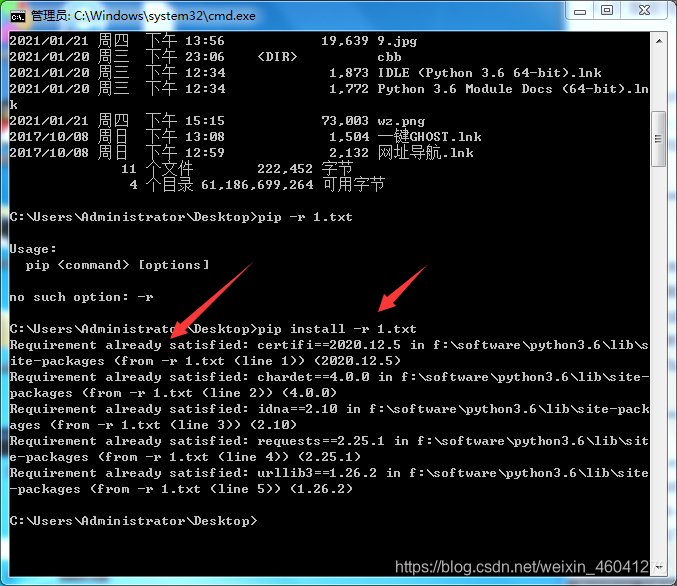Viewport: 677px width, 586px height.
Task: Click the vertical scrollbar thumb
Action: click(658, 139)
